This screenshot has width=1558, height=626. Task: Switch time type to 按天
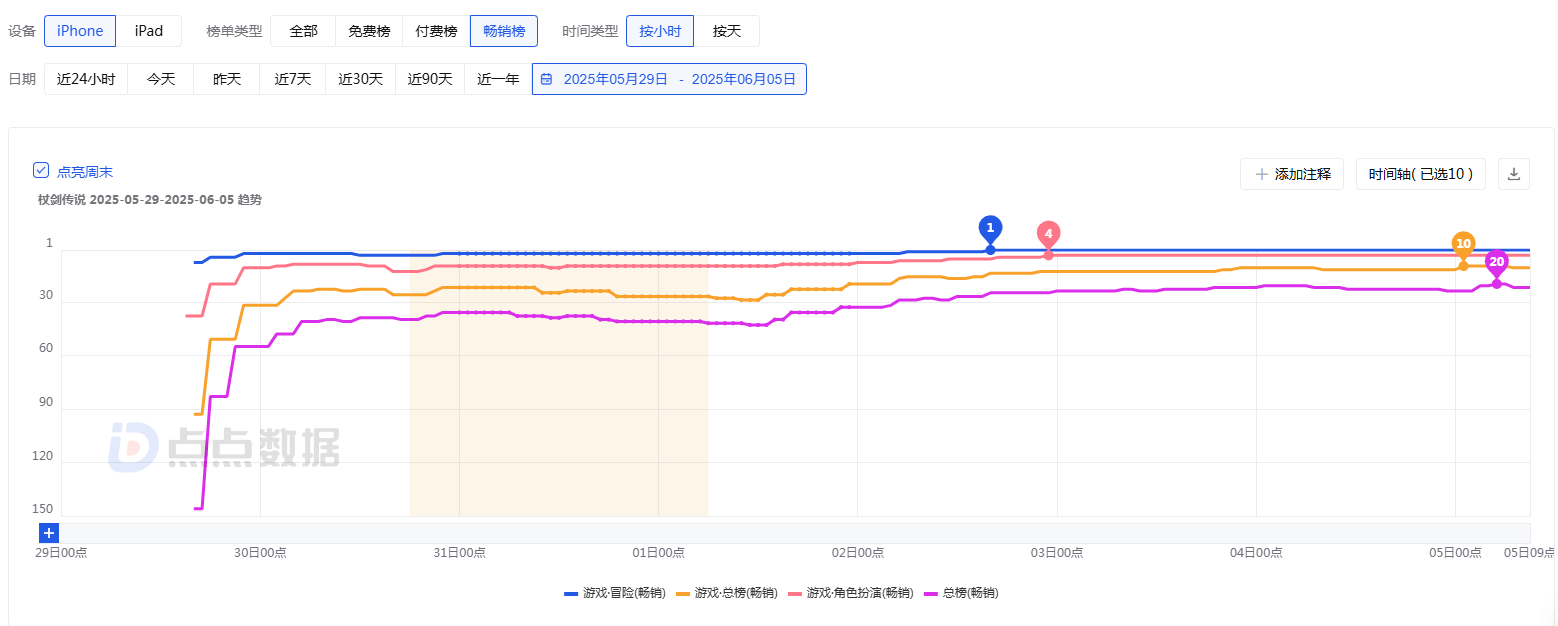click(x=727, y=31)
